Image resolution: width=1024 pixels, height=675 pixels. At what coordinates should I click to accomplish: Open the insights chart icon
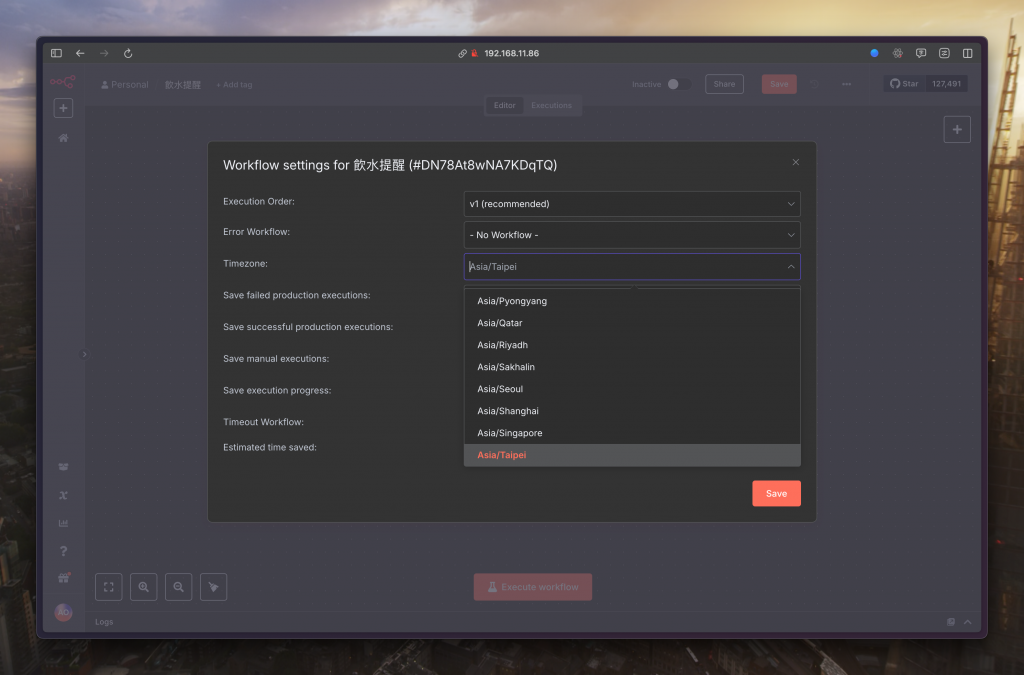pos(63,523)
